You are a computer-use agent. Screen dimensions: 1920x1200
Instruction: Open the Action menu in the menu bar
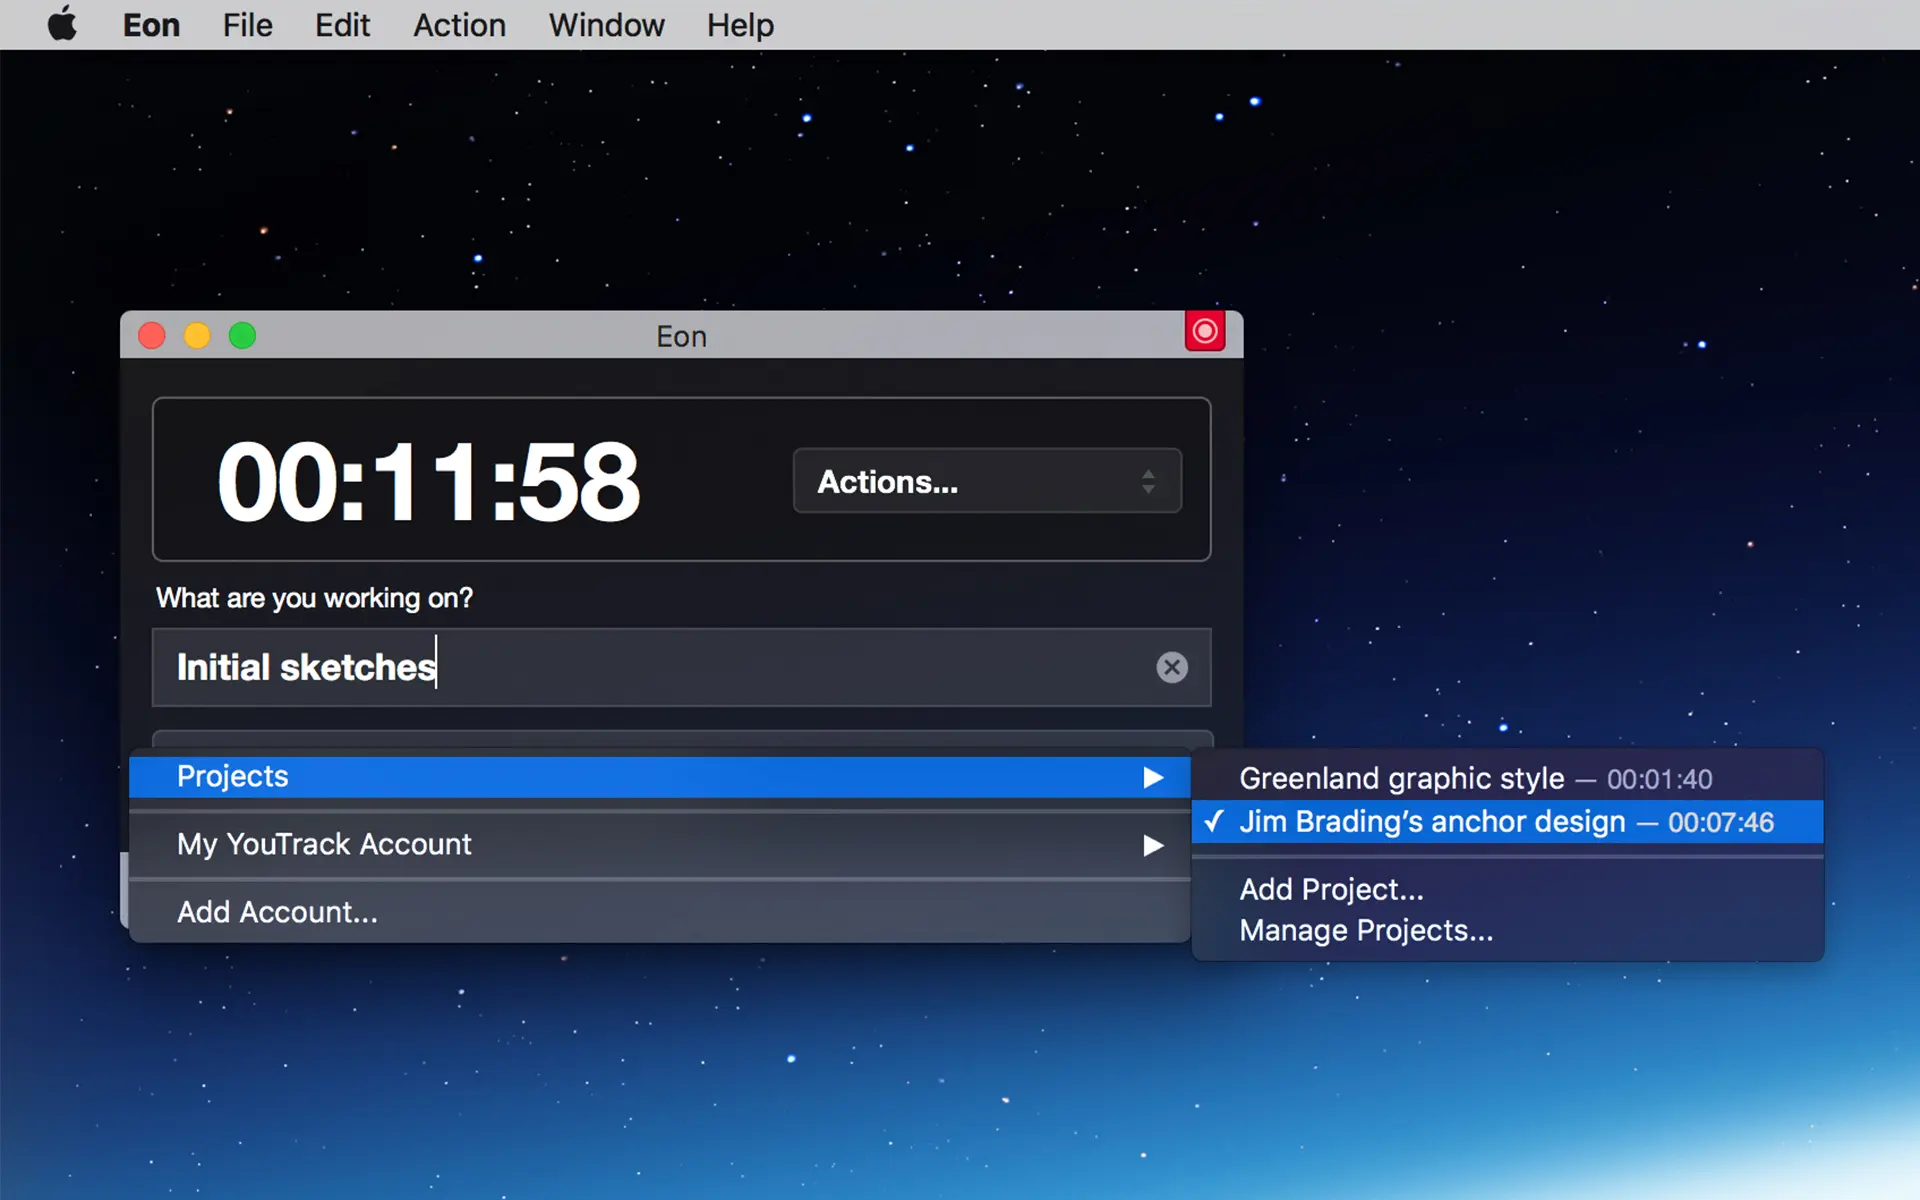(459, 25)
